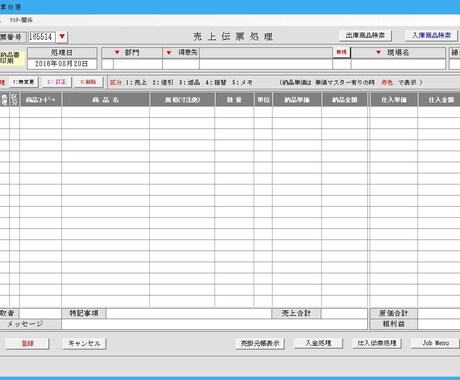Click the 特記事項 remarks input field
Viewport: 460px width, 380px height.
[x=189, y=313]
